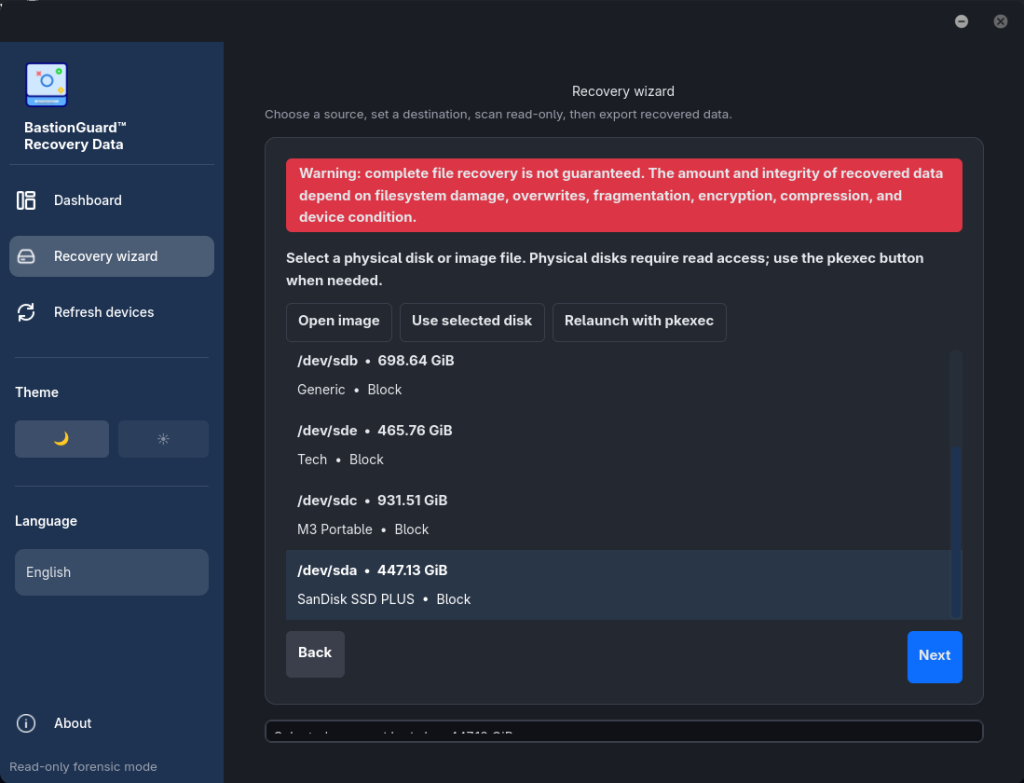
Task: Select the /dev/sdb 698.64 GiB disk
Action: click(618, 375)
